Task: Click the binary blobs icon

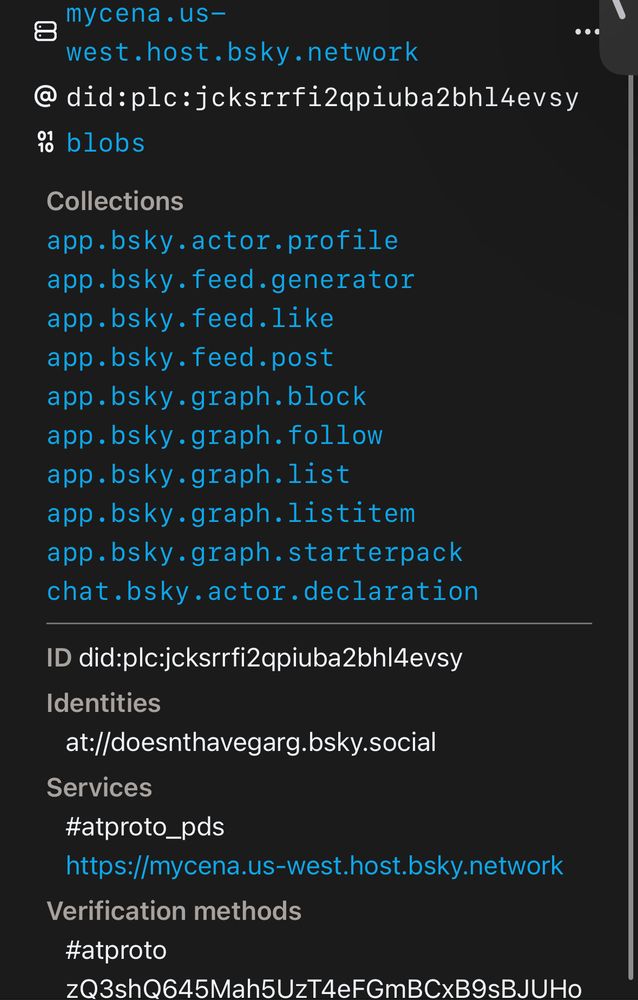Action: pos(45,142)
